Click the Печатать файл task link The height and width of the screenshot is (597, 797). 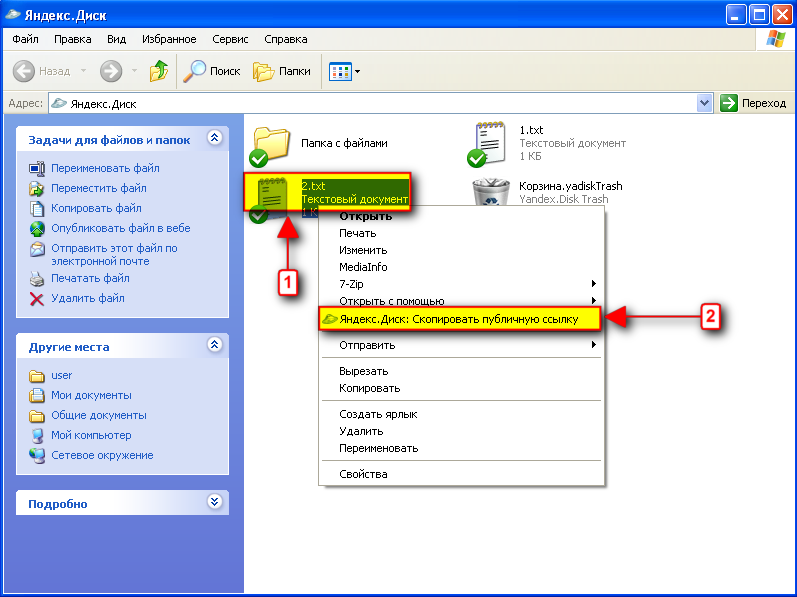pos(90,278)
